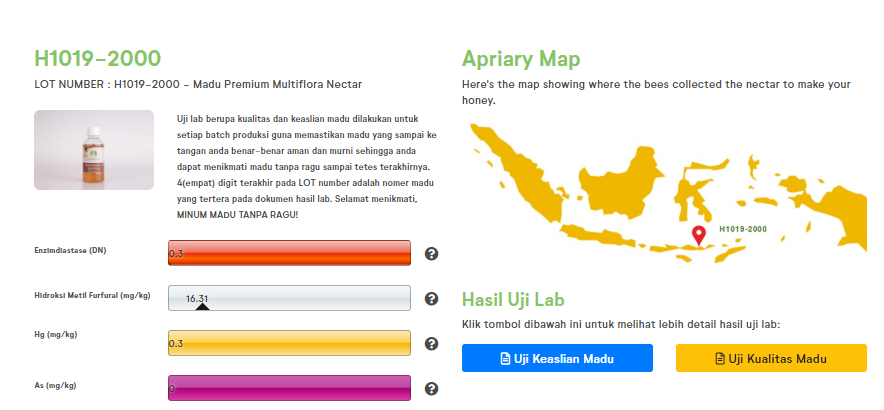Show help info for As (mg/kg)
This screenshot has height=410, width=884.
[x=432, y=389]
